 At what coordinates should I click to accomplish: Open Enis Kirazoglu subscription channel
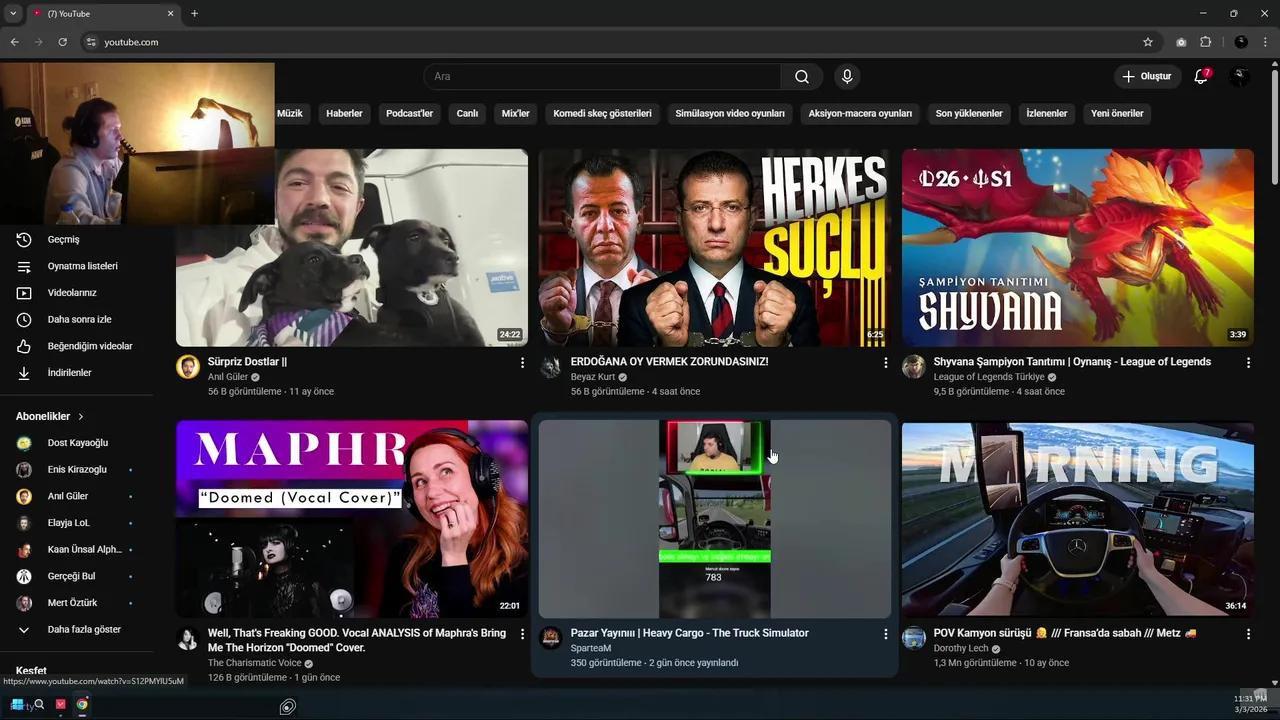[x=76, y=470]
